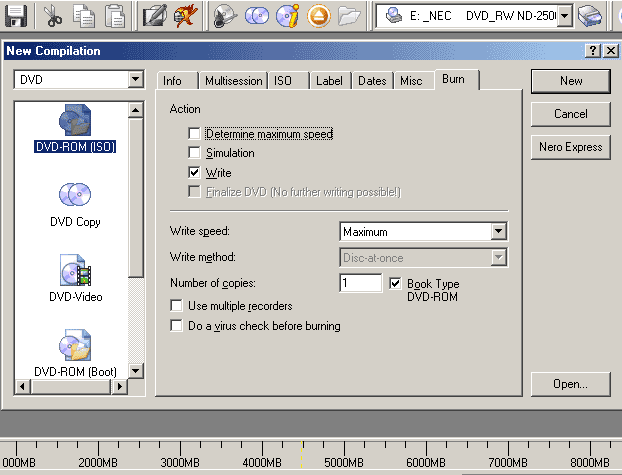
Task: Click the Copy disc toolbar icon
Action: coord(257,16)
